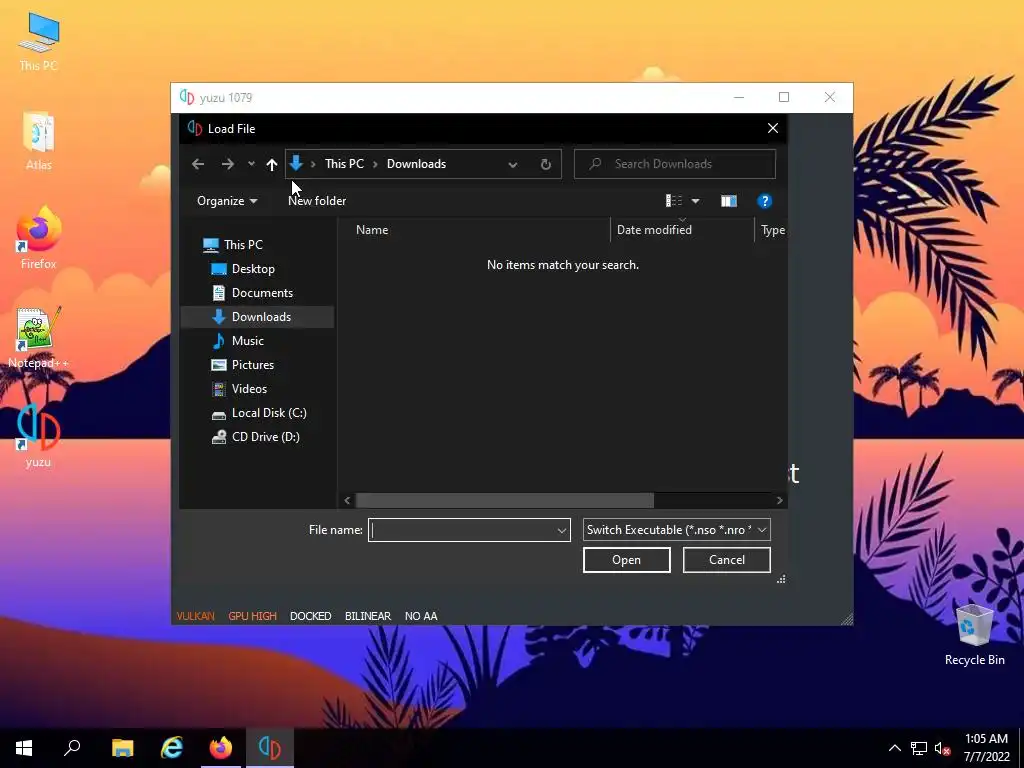Screen dimensions: 1024x768
Task: Open Local Disk (C:) in navigation pane
Action: (x=268, y=413)
